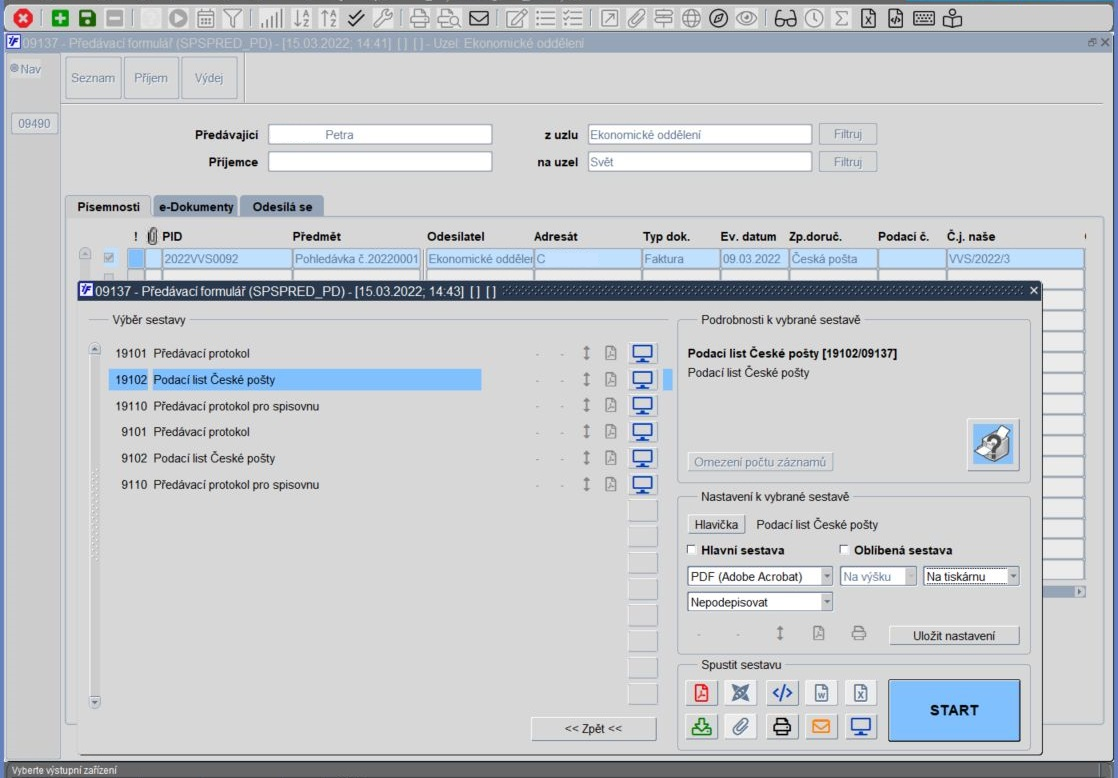The image size is (1118, 778).
Task: Open the Odesílá se tab
Action: click(x=282, y=207)
